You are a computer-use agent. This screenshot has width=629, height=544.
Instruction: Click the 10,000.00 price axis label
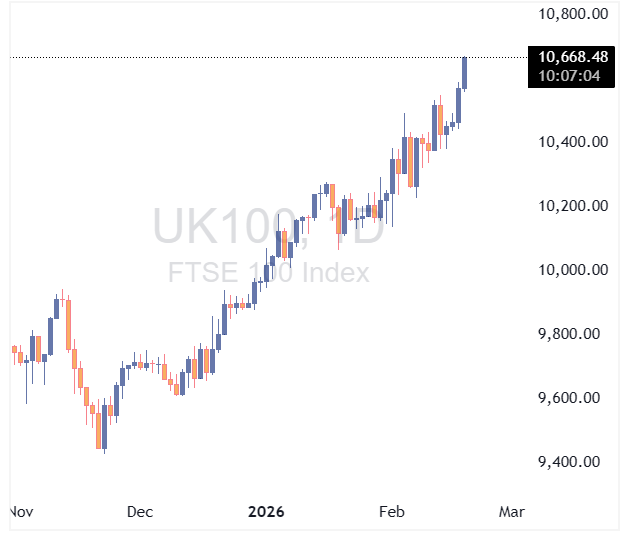(x=573, y=270)
